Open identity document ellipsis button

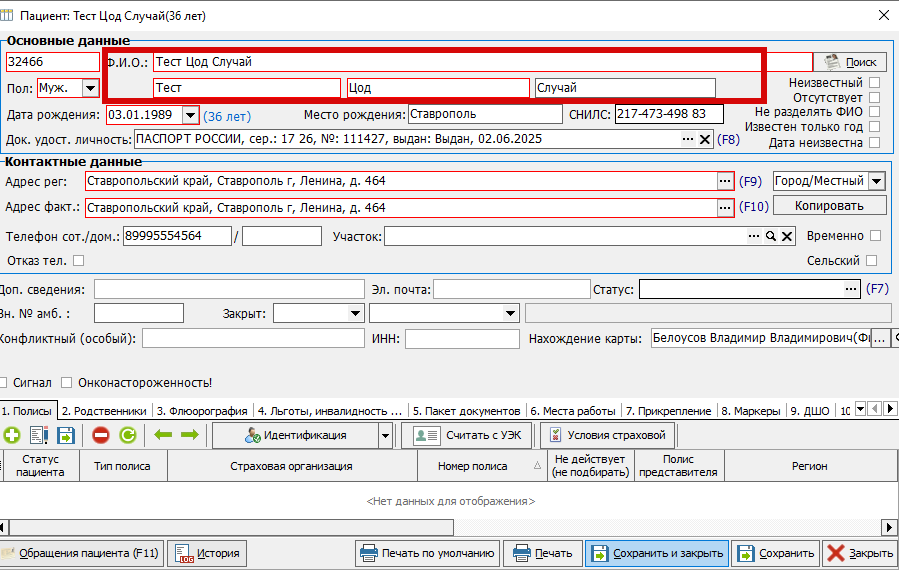pos(688,139)
